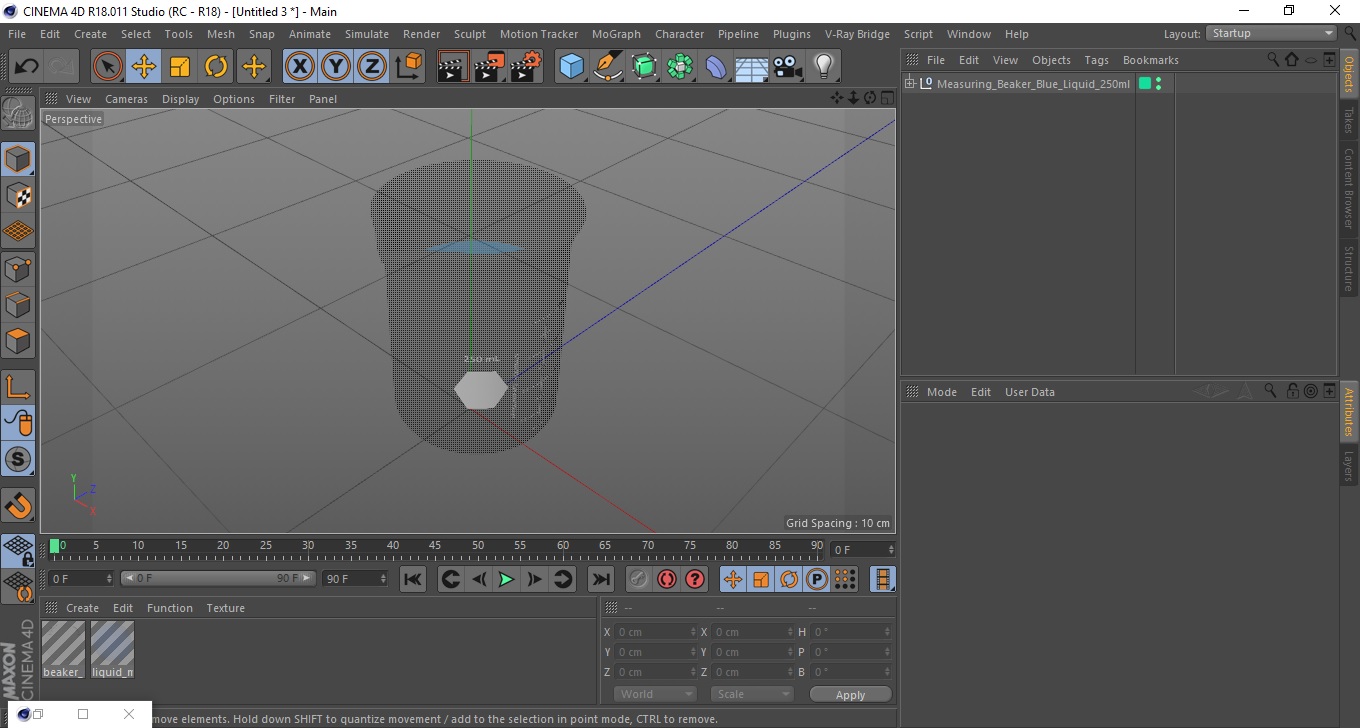Click the Apply button
Image resolution: width=1360 pixels, height=728 pixels.
coord(850,694)
